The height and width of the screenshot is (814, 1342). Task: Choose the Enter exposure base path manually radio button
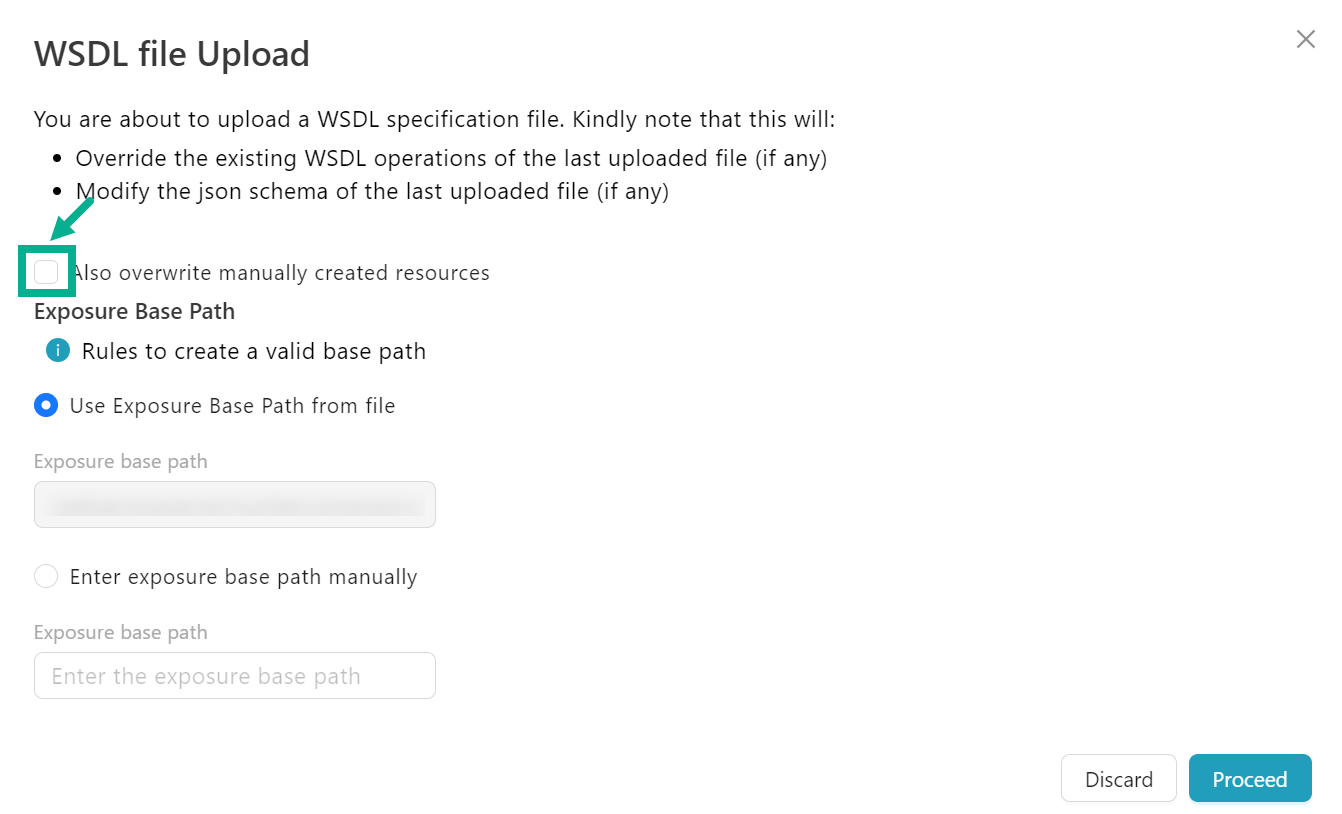click(46, 577)
